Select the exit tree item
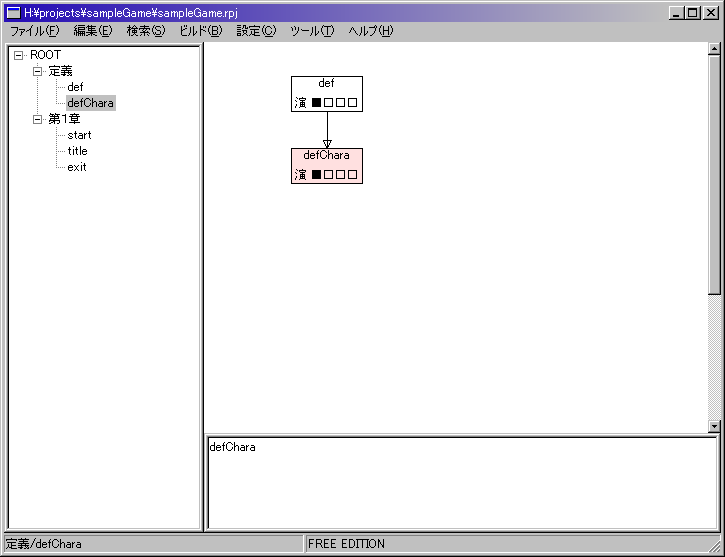Screen dimensions: 725x557 [x=77, y=167]
